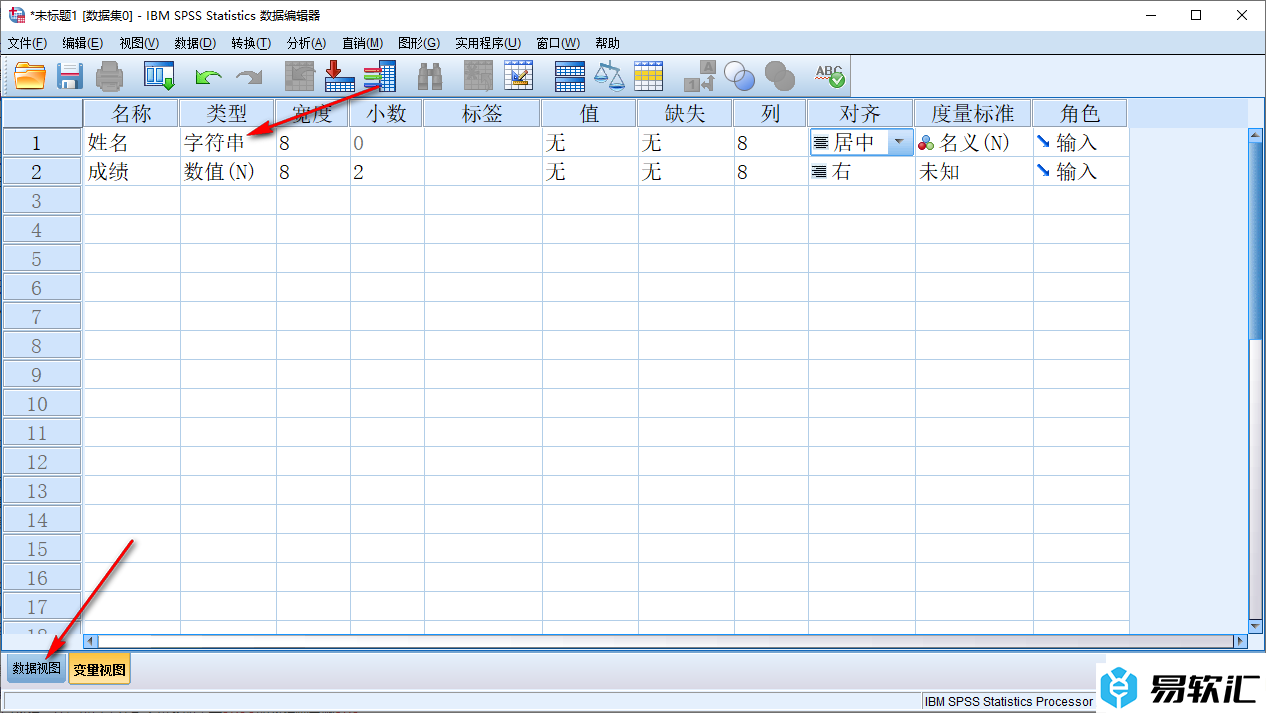
Task: Click the 角色 column header
Action: coord(1080,113)
